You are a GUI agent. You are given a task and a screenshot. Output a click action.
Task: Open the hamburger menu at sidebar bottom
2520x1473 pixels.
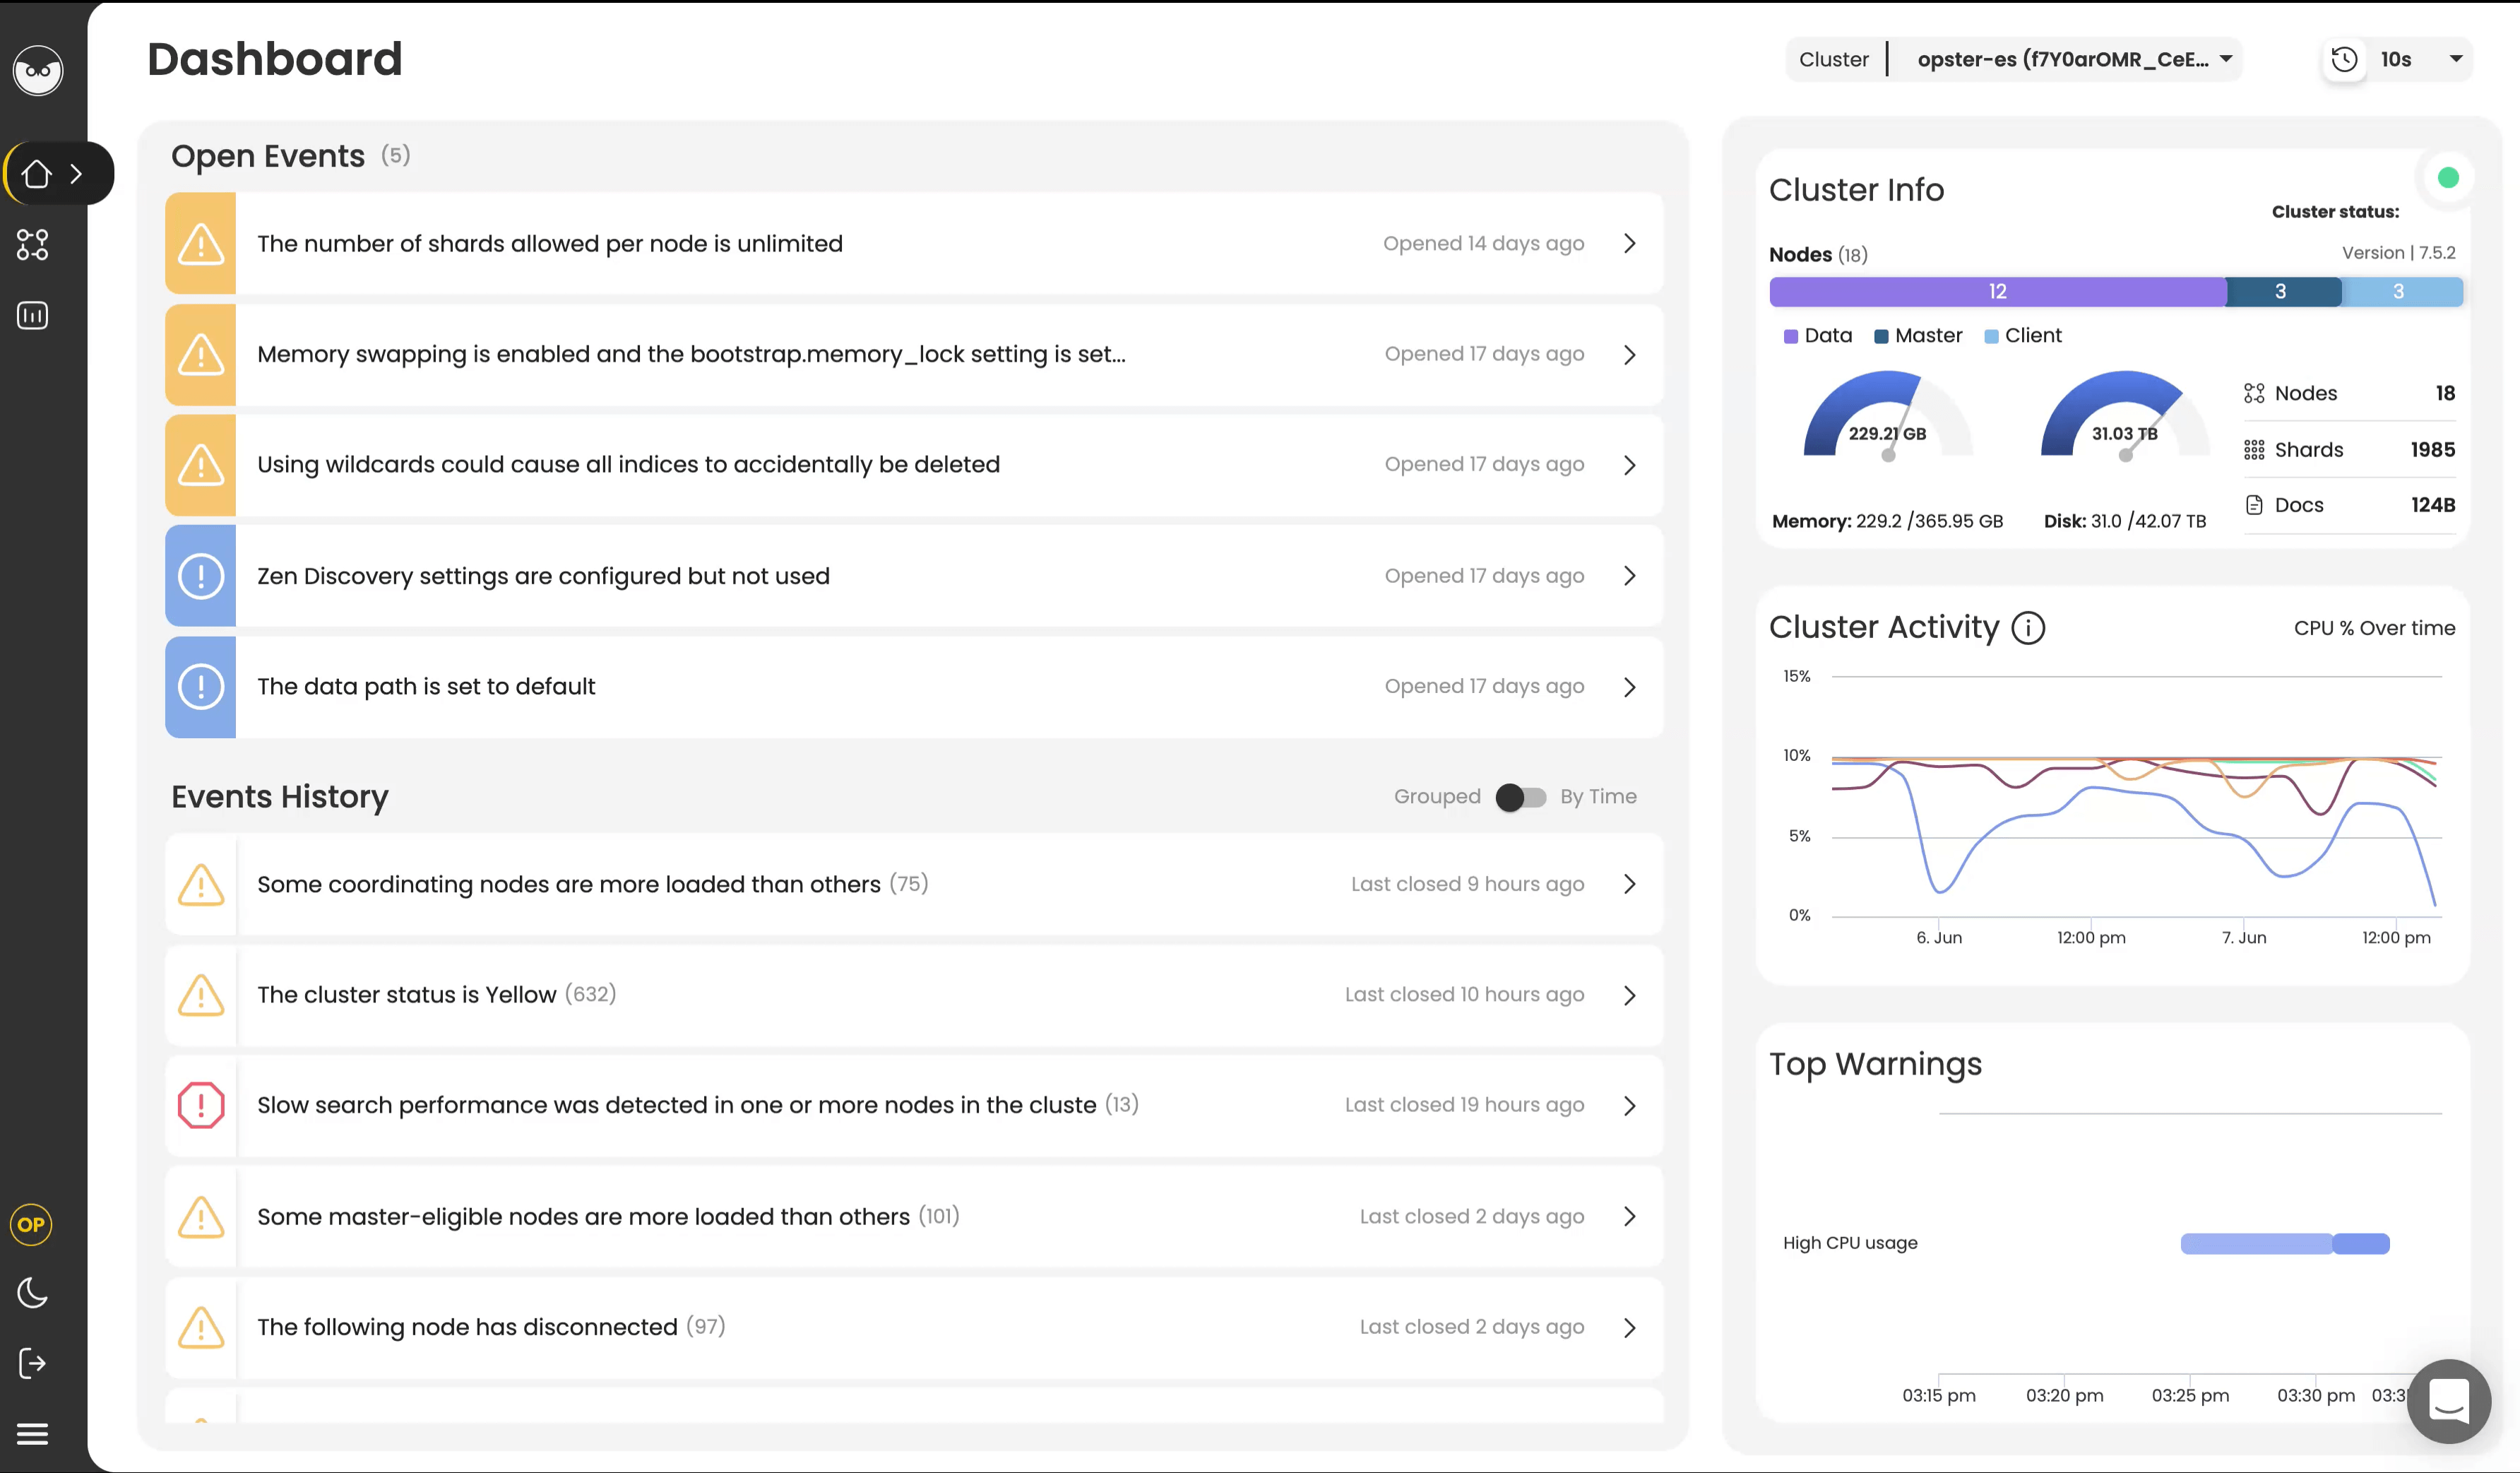[x=32, y=1433]
